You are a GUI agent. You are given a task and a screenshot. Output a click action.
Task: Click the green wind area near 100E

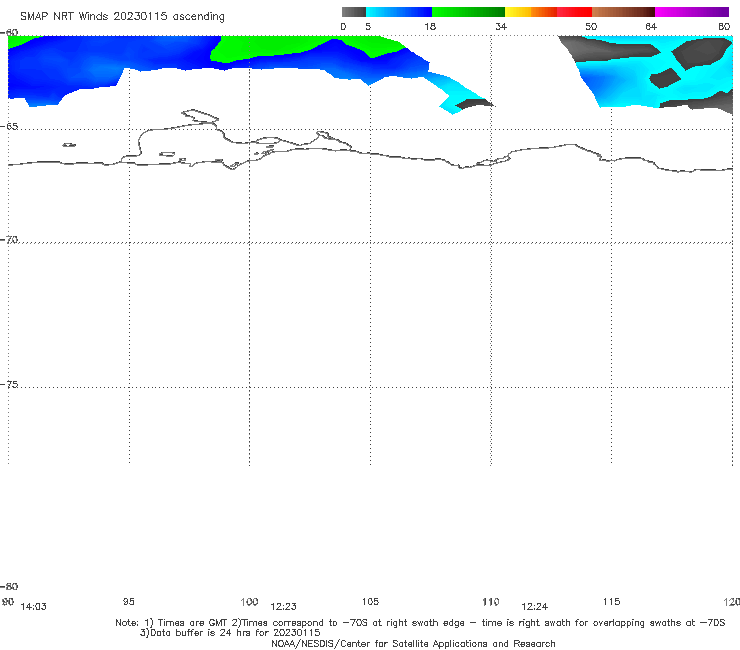[x=264, y=47]
